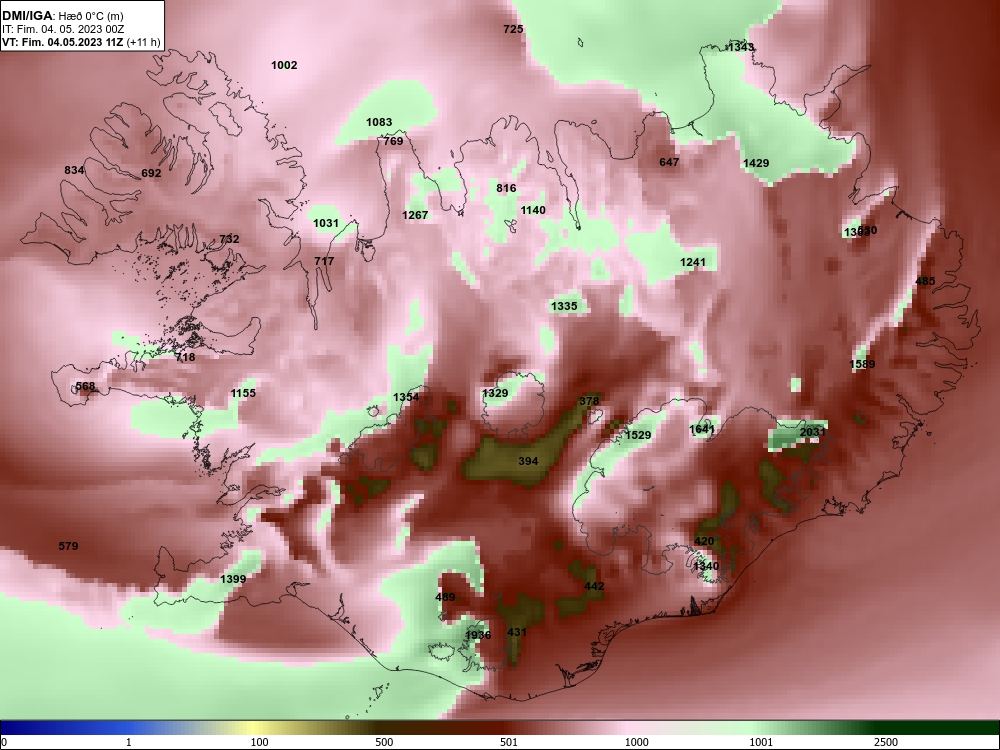This screenshot has width=1000, height=750.
Task: Click the 1354 height value
Action: point(406,397)
